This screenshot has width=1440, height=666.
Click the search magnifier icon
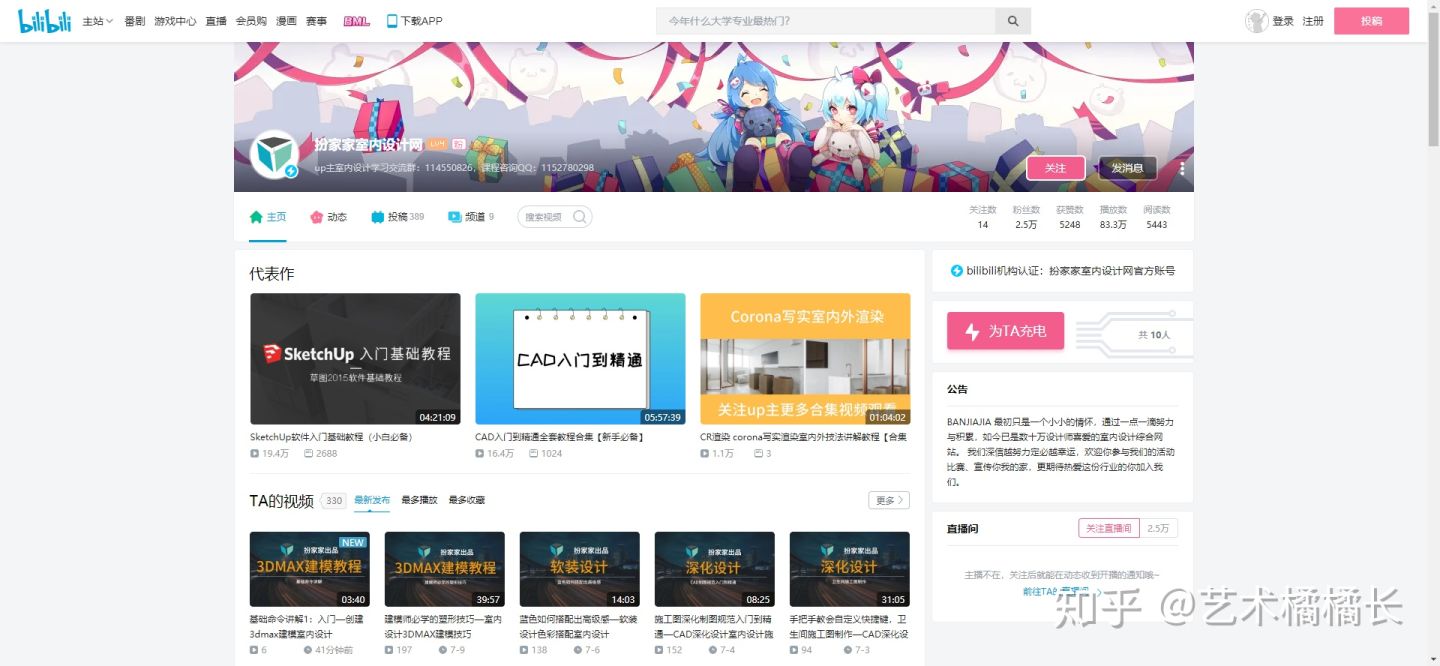[x=1012, y=20]
